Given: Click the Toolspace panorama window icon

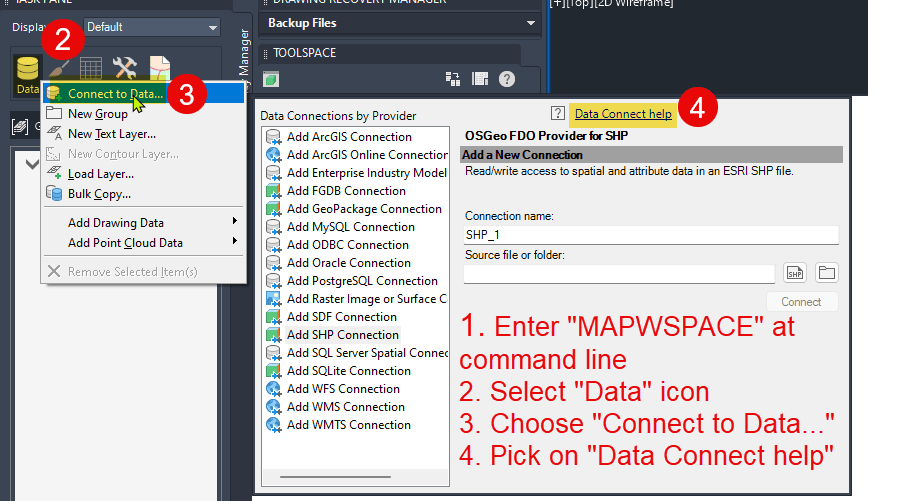Looking at the screenshot, I should [480, 79].
